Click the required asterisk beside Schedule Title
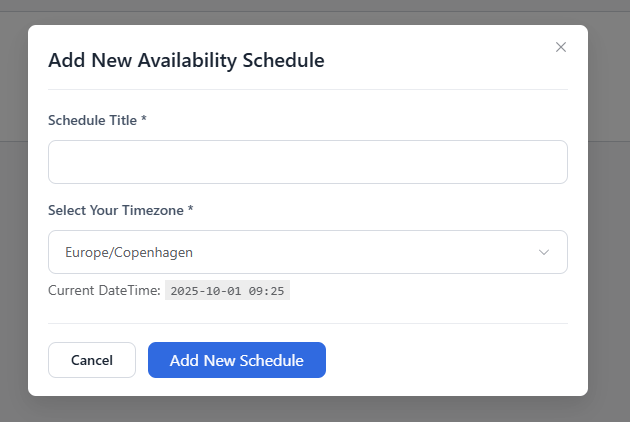The height and width of the screenshot is (422, 630). (x=144, y=120)
